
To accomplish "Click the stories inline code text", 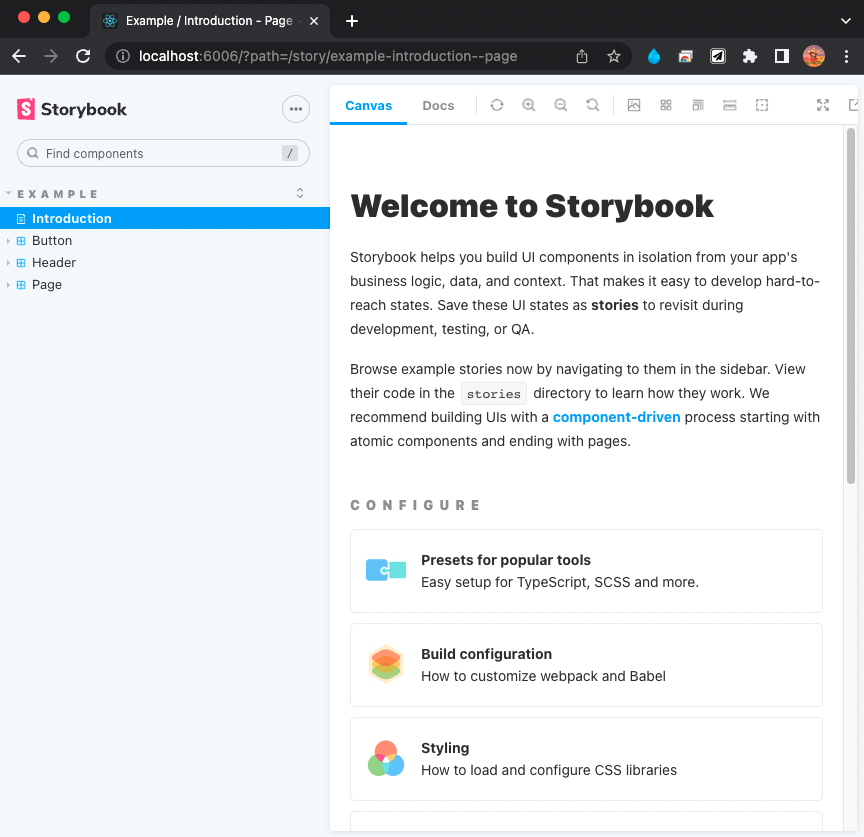I will (494, 393).
